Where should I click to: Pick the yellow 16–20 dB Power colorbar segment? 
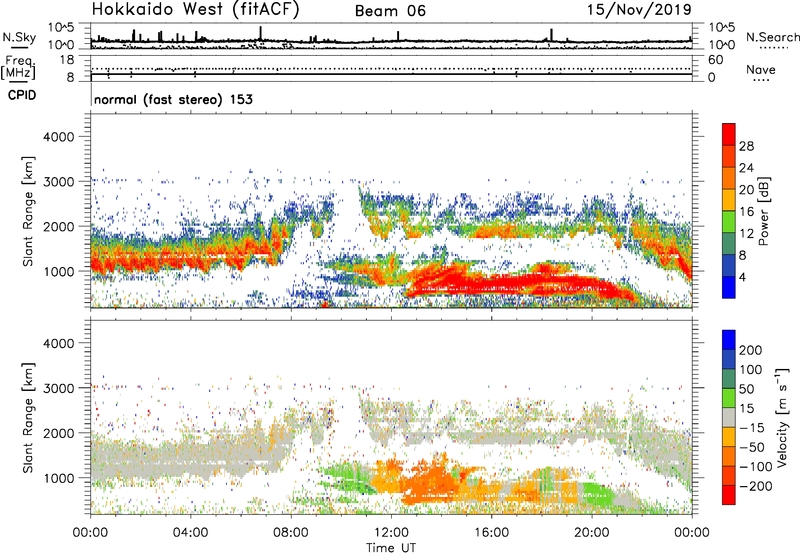(x=729, y=199)
